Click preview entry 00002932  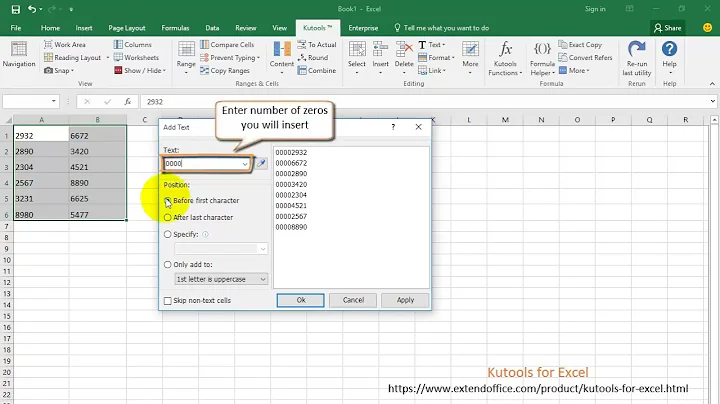(291, 152)
